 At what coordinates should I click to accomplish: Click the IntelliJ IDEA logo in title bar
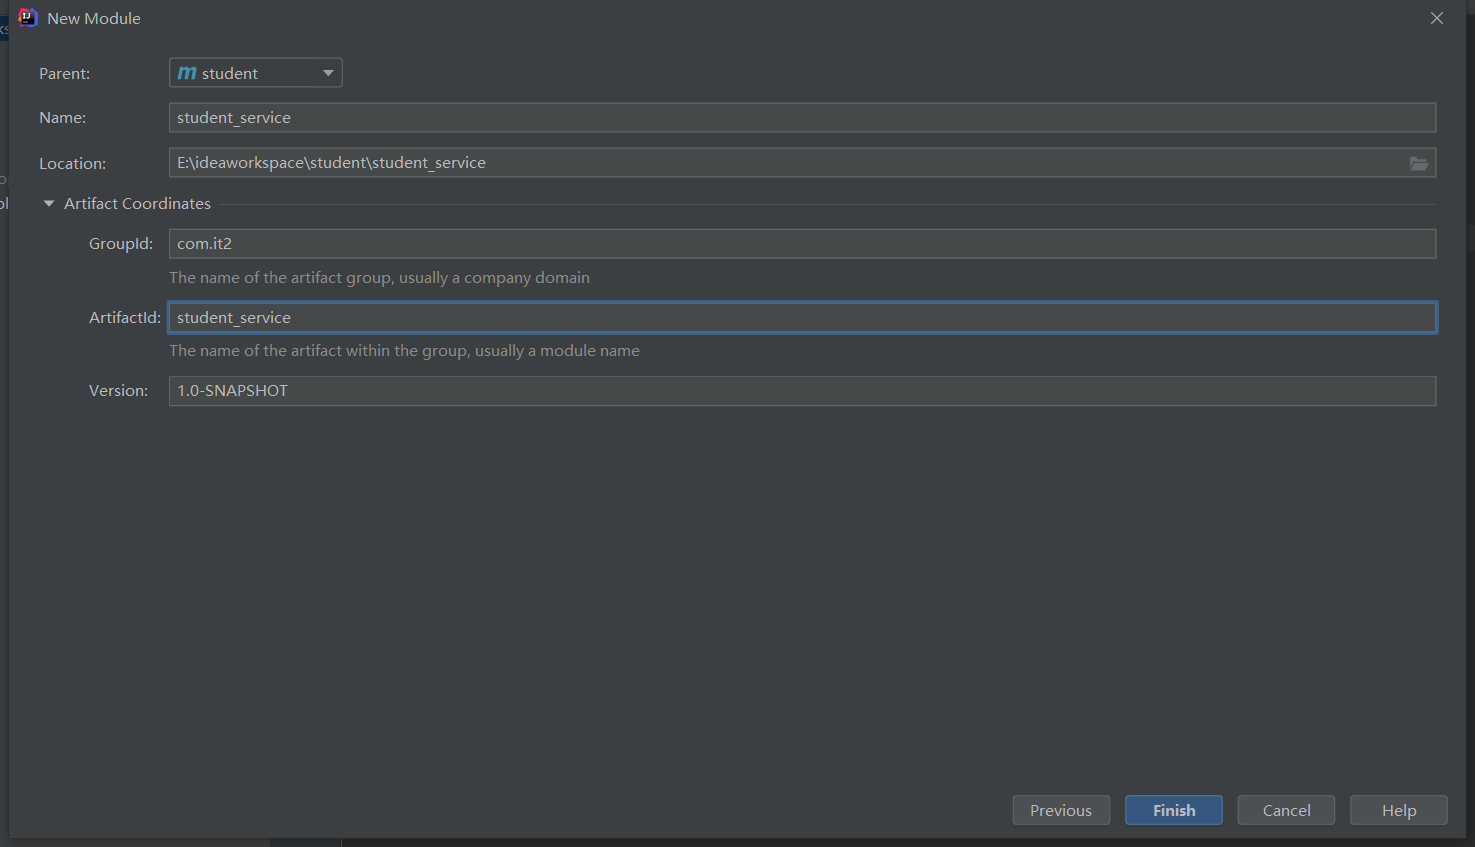tap(27, 18)
